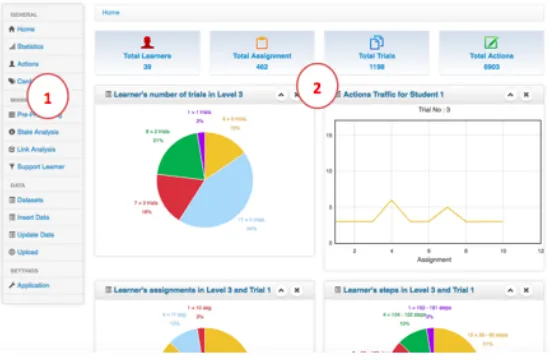Click the Total Trials documents icon
Image resolution: width=550 pixels, height=360 pixels.
pyautogui.click(x=376, y=42)
